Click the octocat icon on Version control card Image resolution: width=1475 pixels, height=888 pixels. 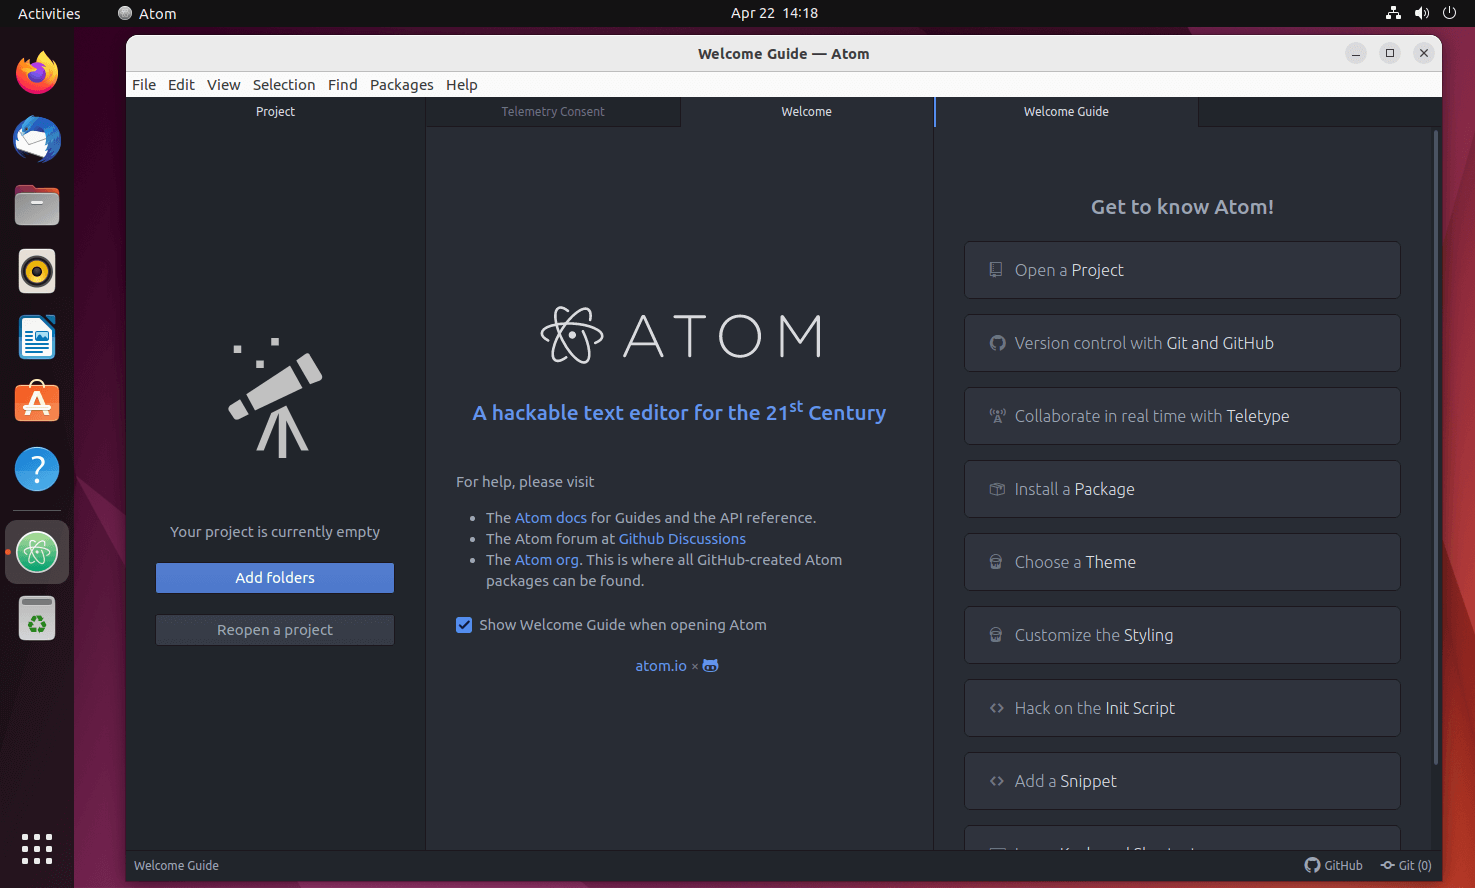click(x=996, y=342)
